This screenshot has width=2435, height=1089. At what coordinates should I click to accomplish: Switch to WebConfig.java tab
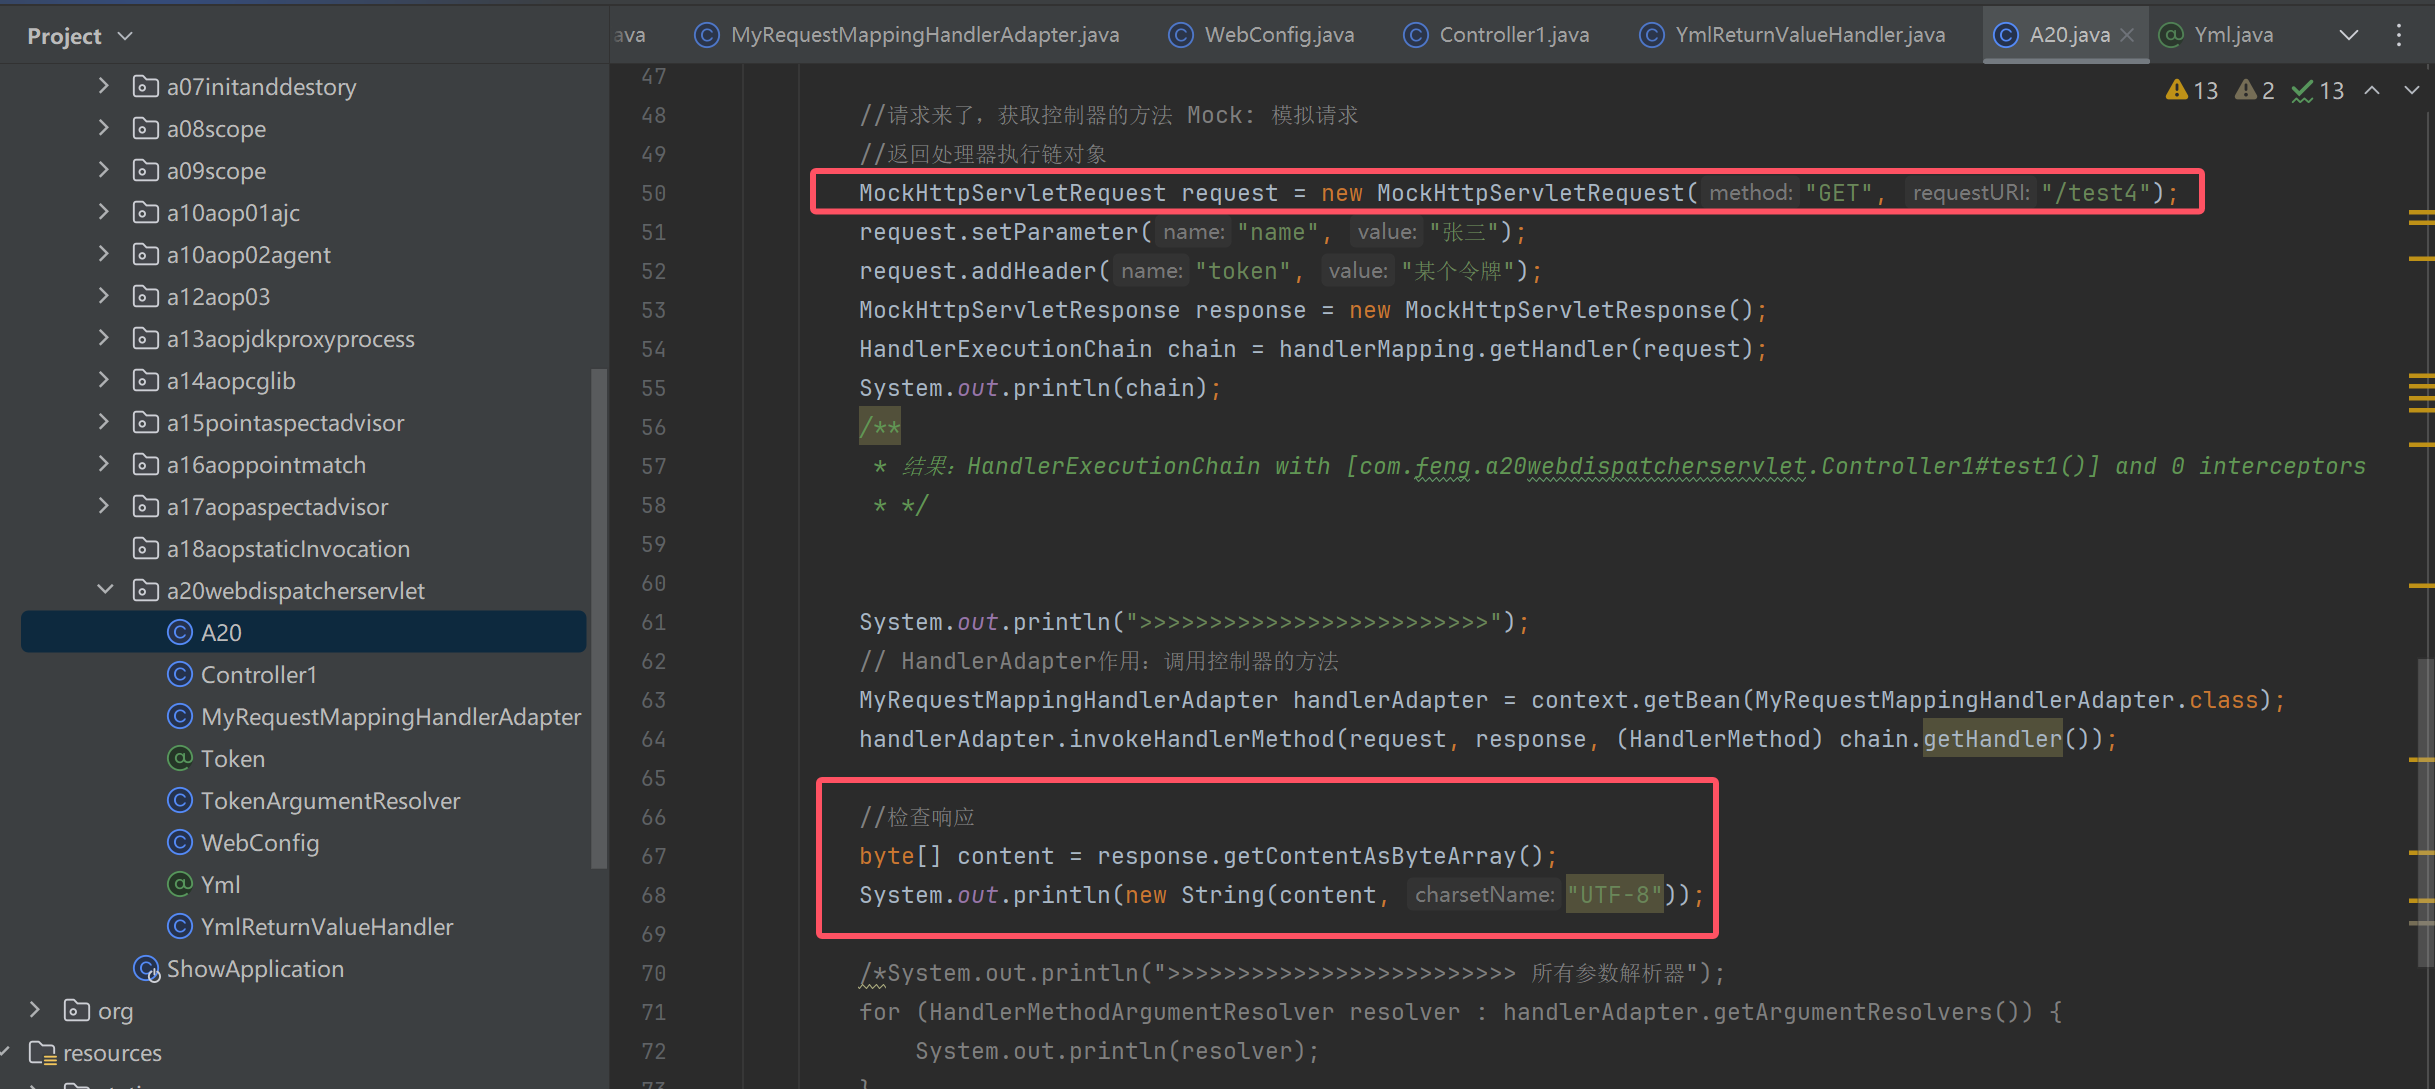[x=1261, y=35]
